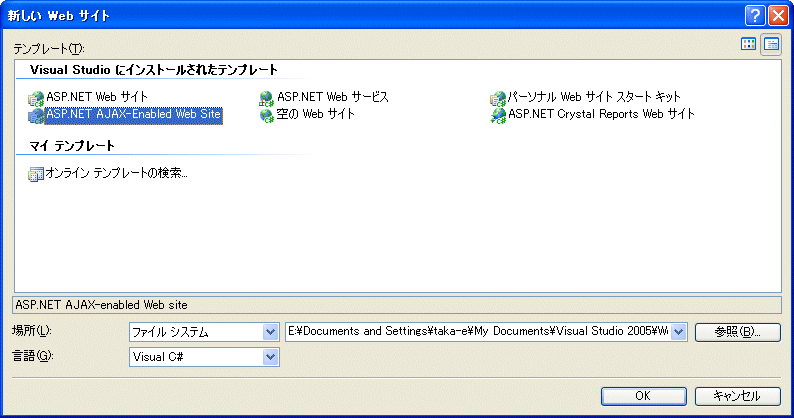Image resolution: width=794 pixels, height=418 pixels.
Task: Confirm with the OK button
Action: (644, 396)
